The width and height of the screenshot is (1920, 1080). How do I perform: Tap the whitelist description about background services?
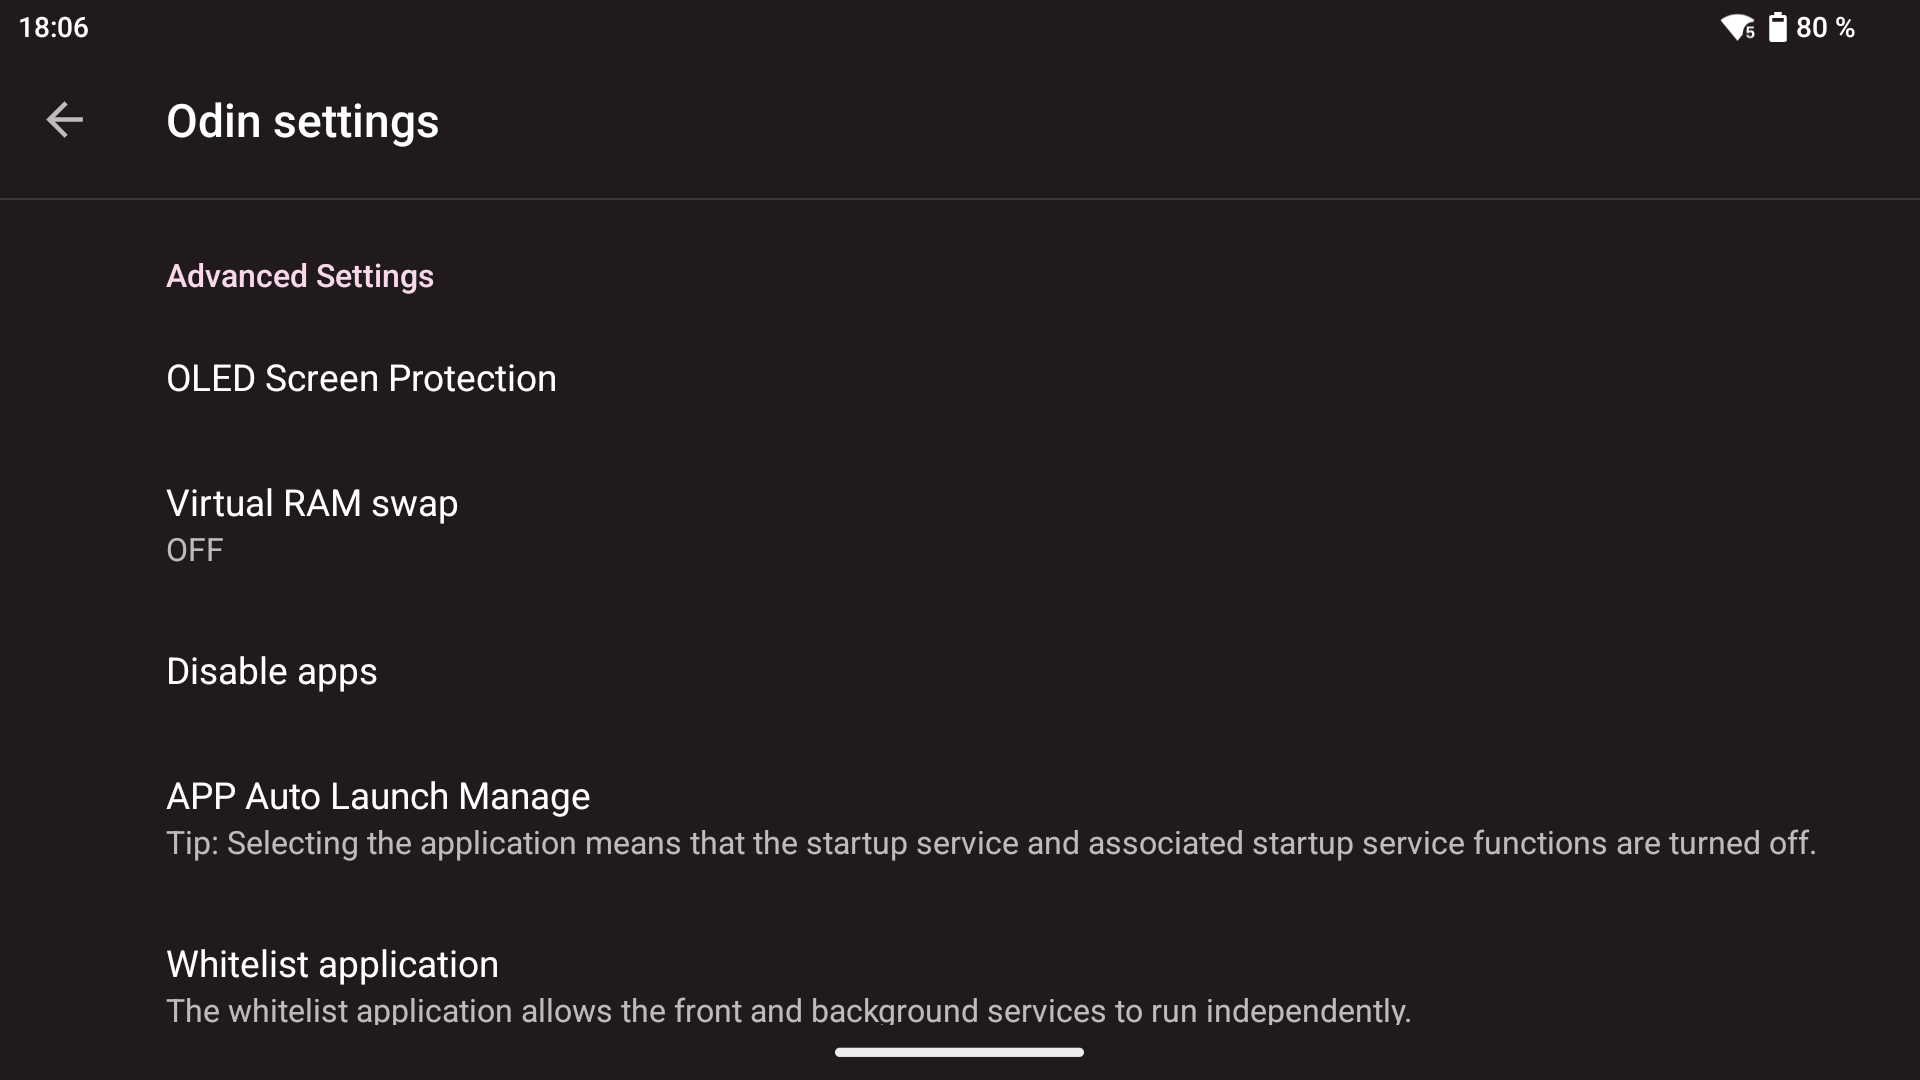pos(788,1010)
